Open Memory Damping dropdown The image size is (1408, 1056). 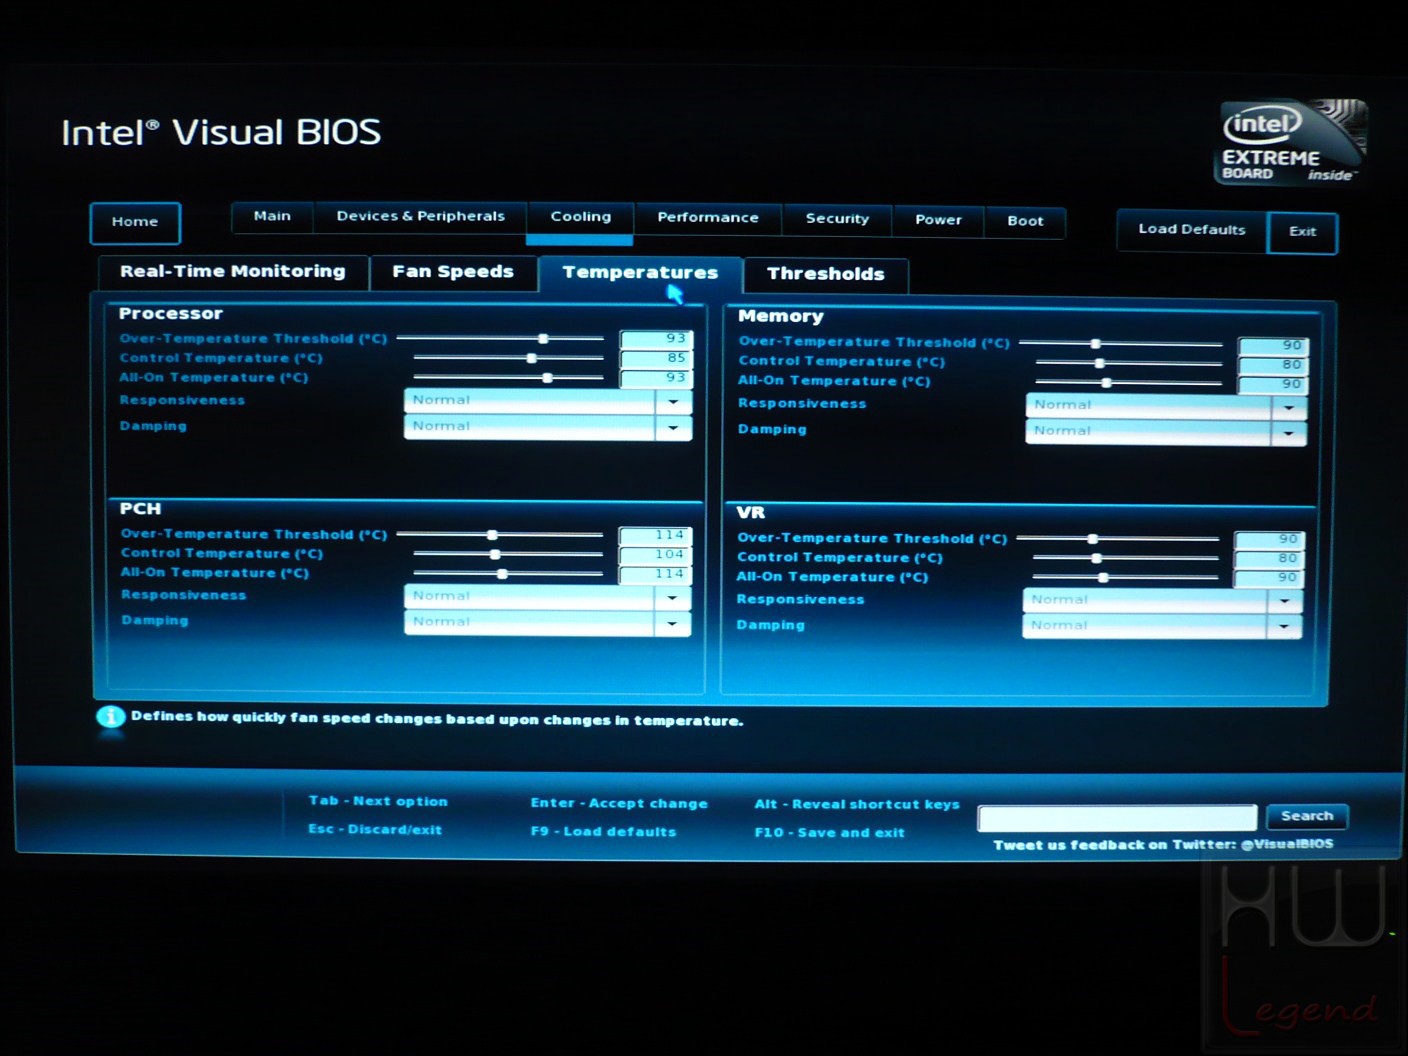point(1165,432)
